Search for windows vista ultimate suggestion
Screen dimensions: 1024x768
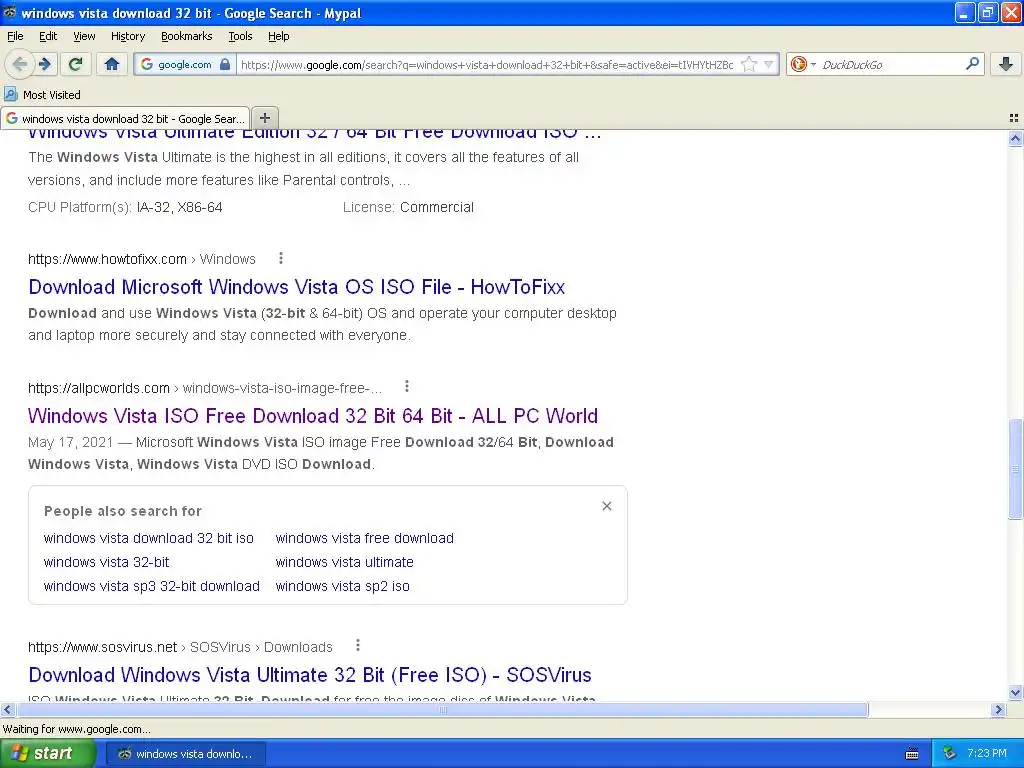pyautogui.click(x=344, y=562)
